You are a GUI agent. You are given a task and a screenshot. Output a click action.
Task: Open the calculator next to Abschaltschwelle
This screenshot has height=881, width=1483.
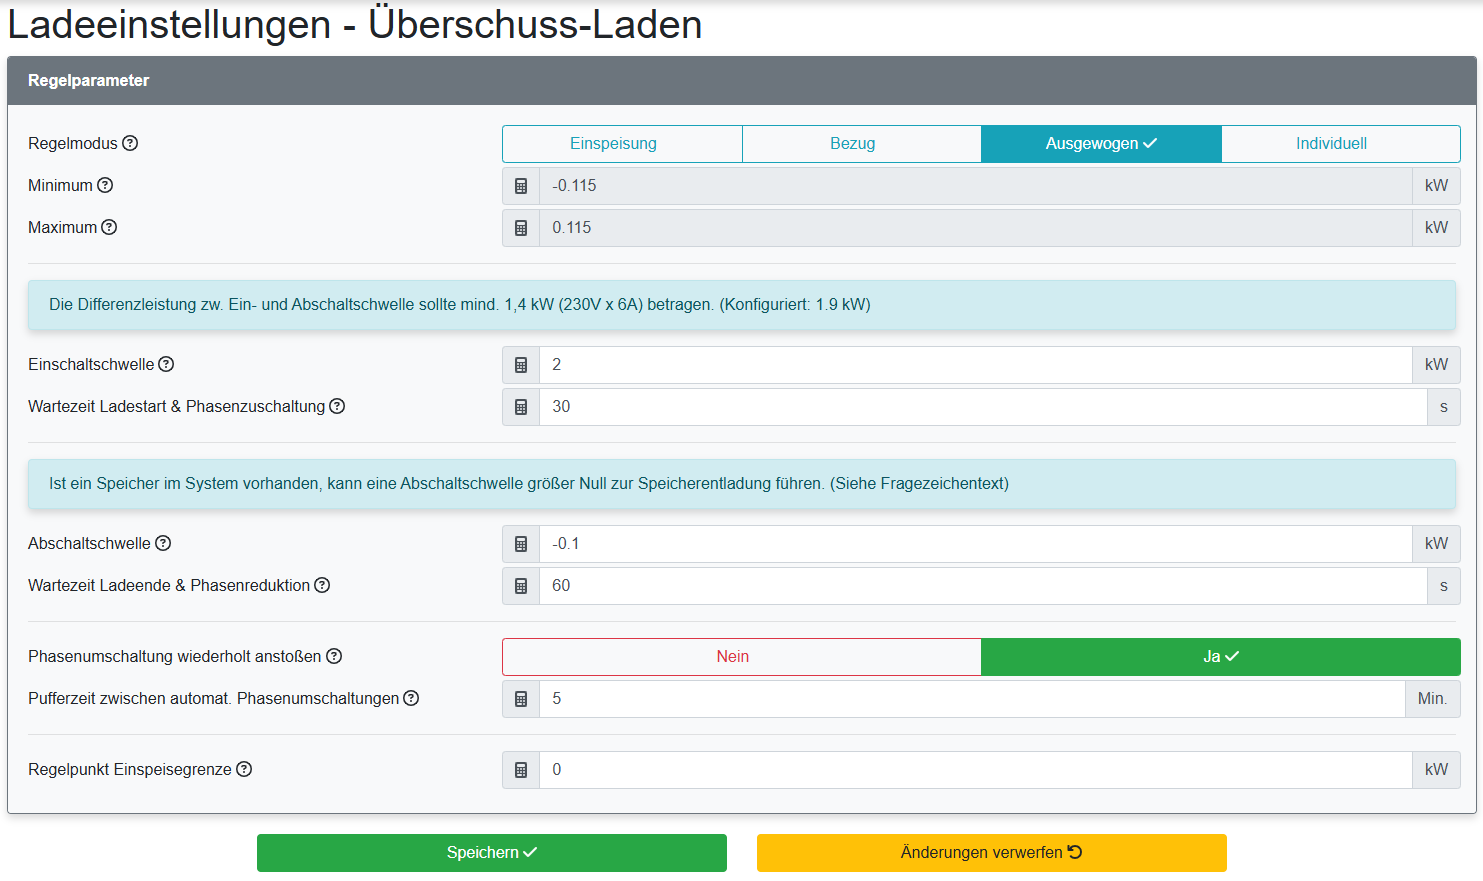click(520, 543)
